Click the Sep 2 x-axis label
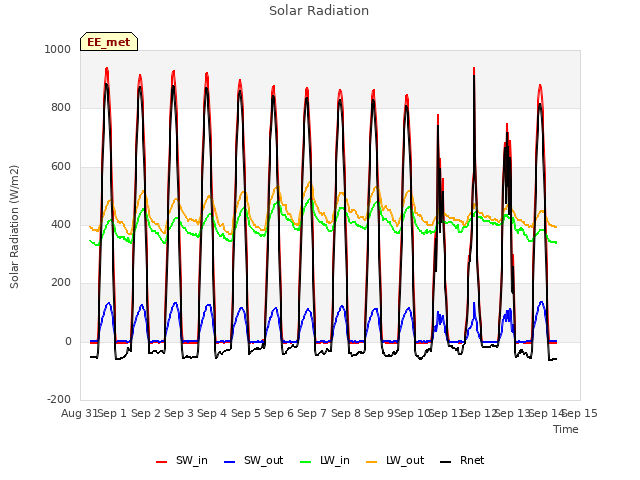640x480 pixels. [x=146, y=413]
